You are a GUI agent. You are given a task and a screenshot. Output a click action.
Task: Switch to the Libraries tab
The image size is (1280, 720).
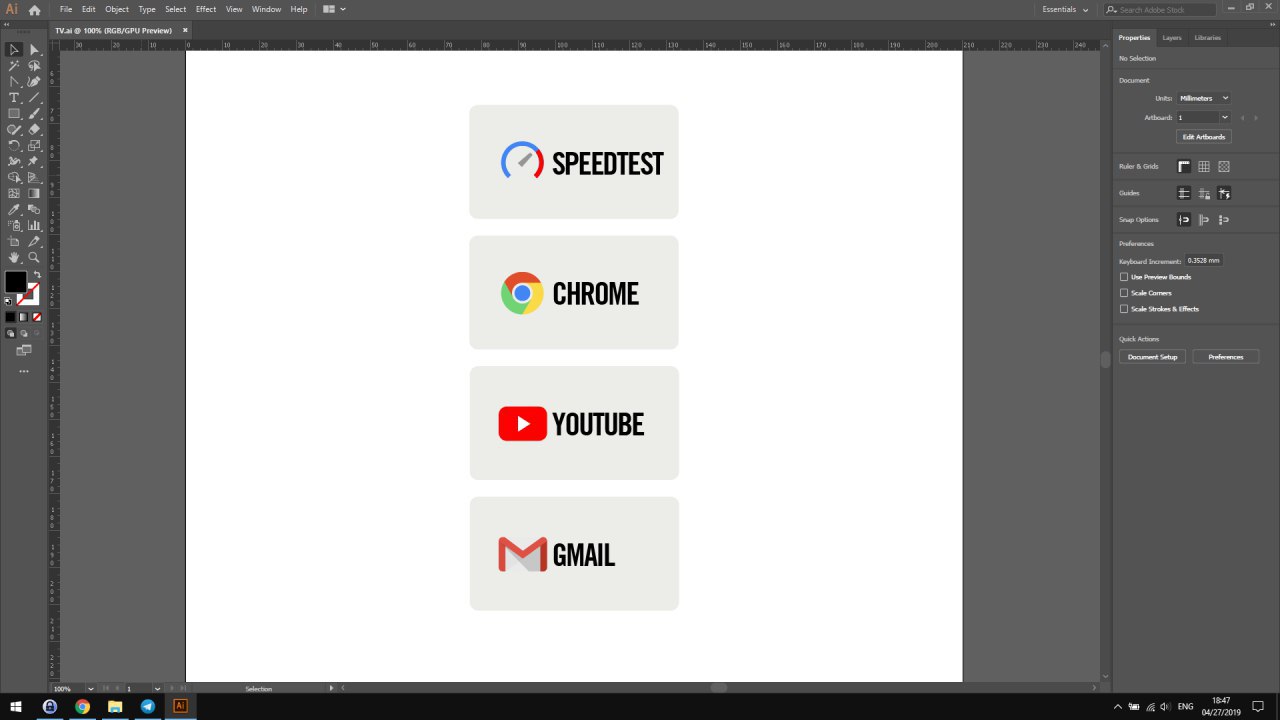pos(1207,37)
